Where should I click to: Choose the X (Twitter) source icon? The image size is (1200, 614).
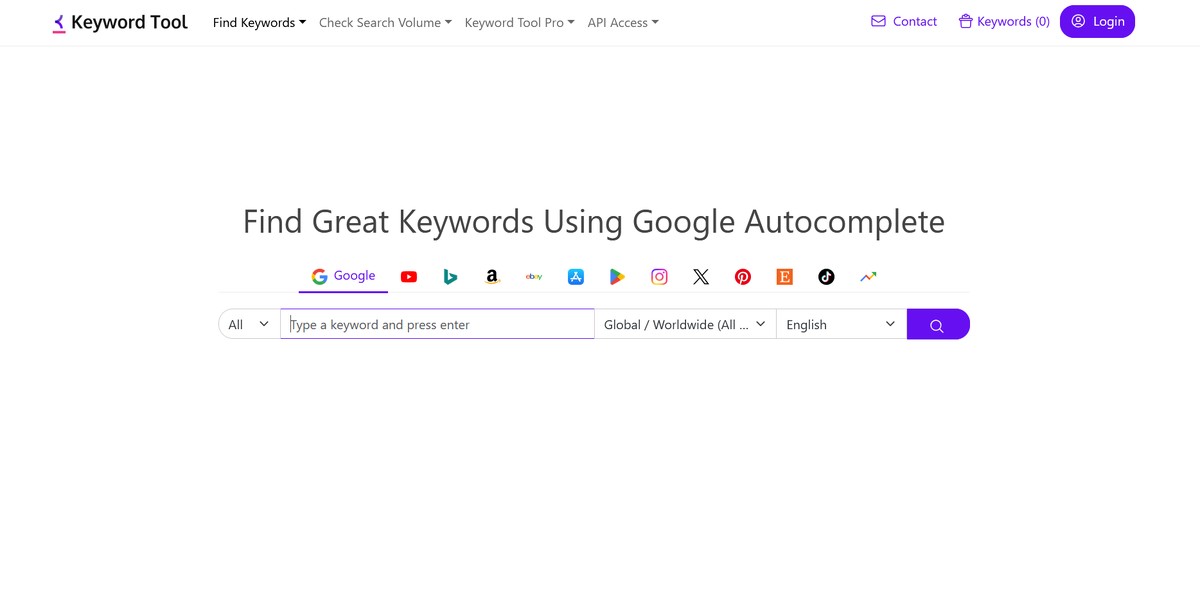(x=701, y=277)
